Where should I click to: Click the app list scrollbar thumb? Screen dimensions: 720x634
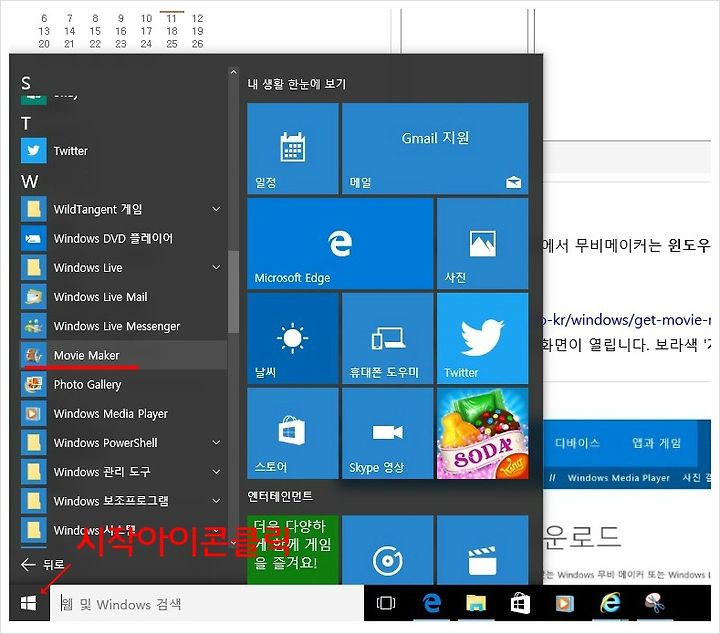(x=233, y=292)
